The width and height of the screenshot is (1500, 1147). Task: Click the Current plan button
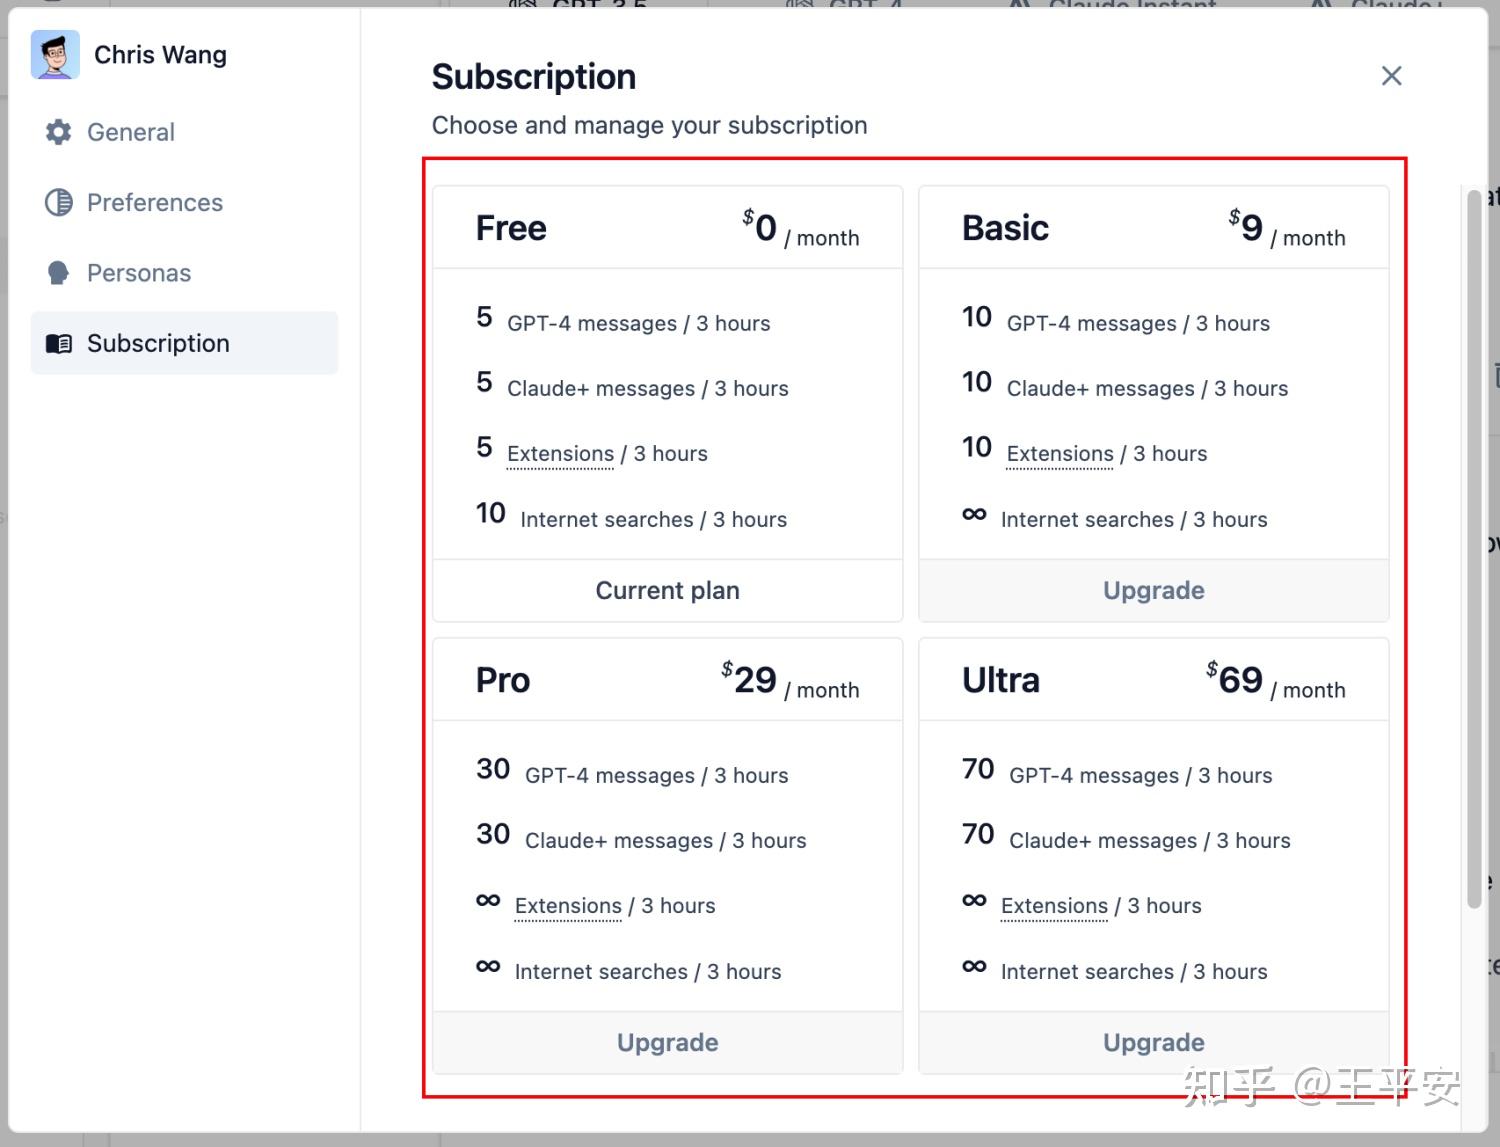tap(667, 590)
